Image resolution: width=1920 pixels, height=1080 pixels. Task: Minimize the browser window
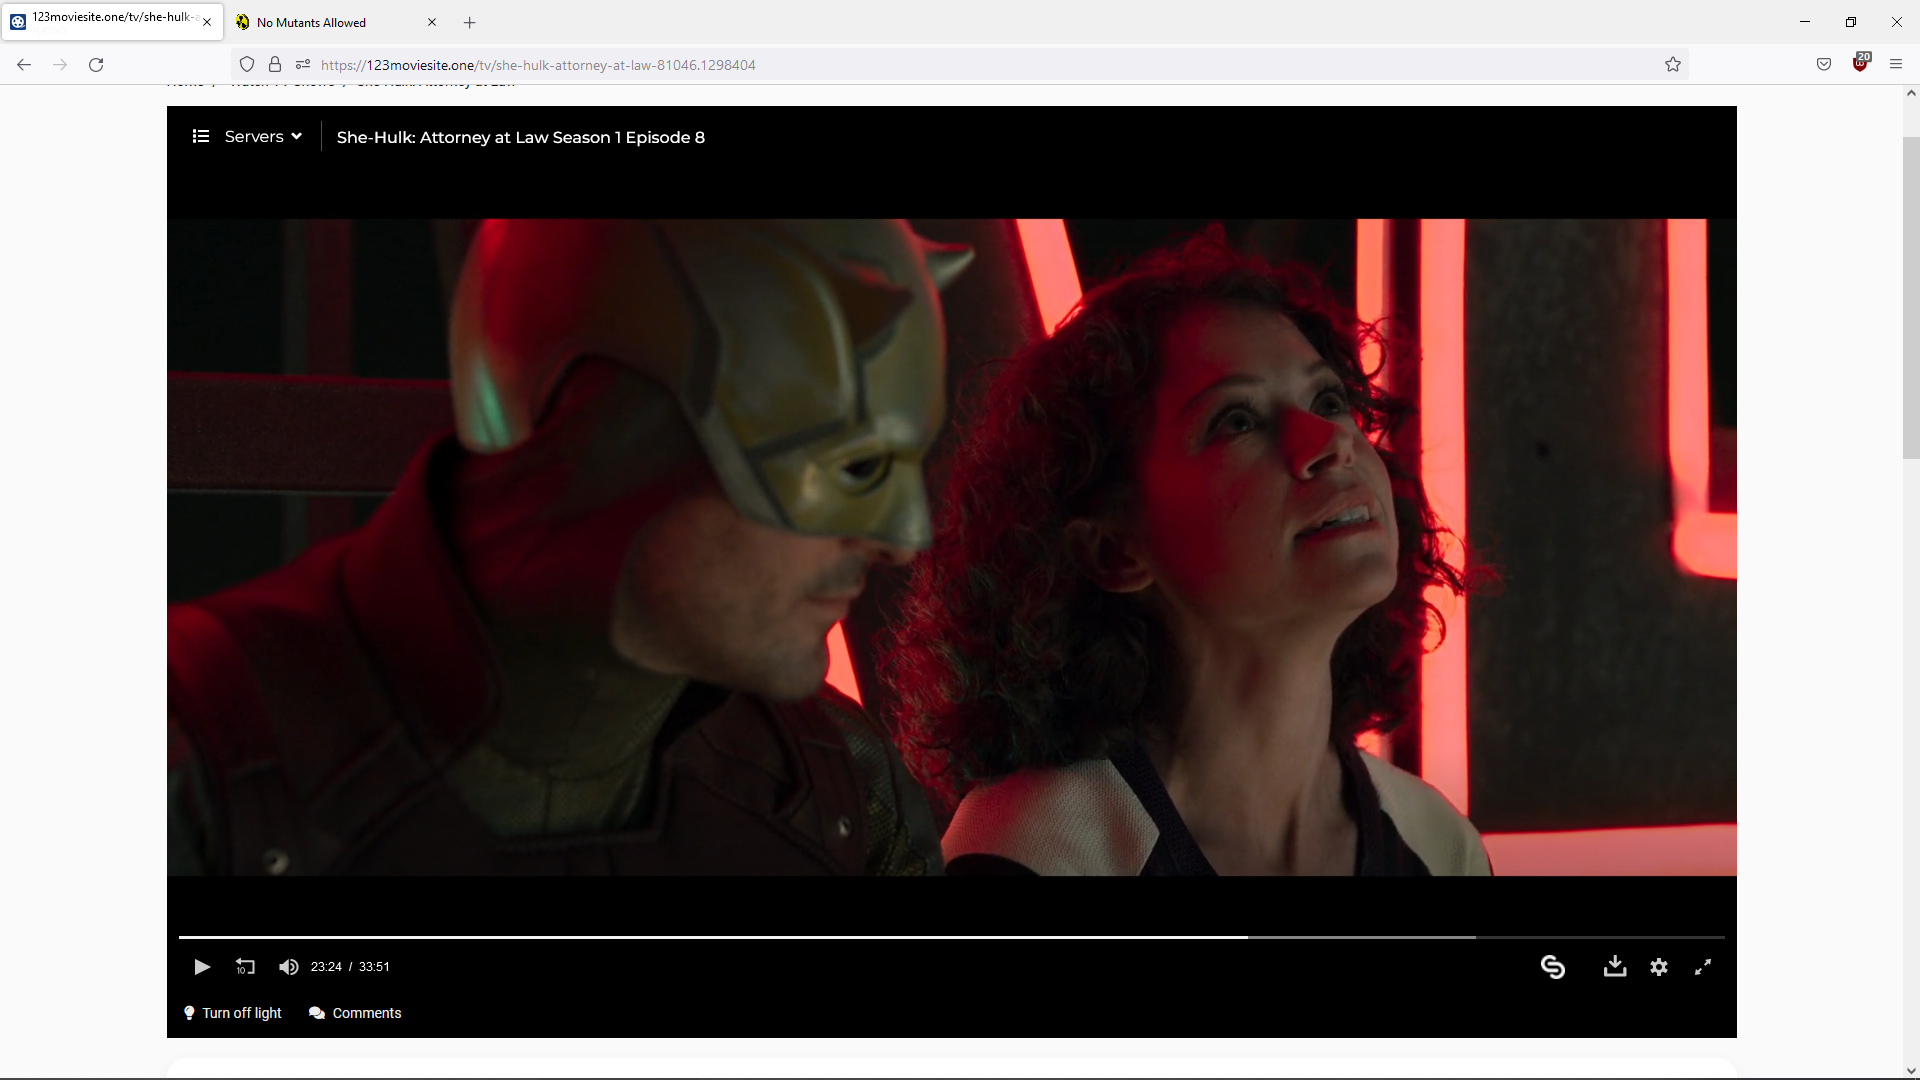tap(1805, 22)
